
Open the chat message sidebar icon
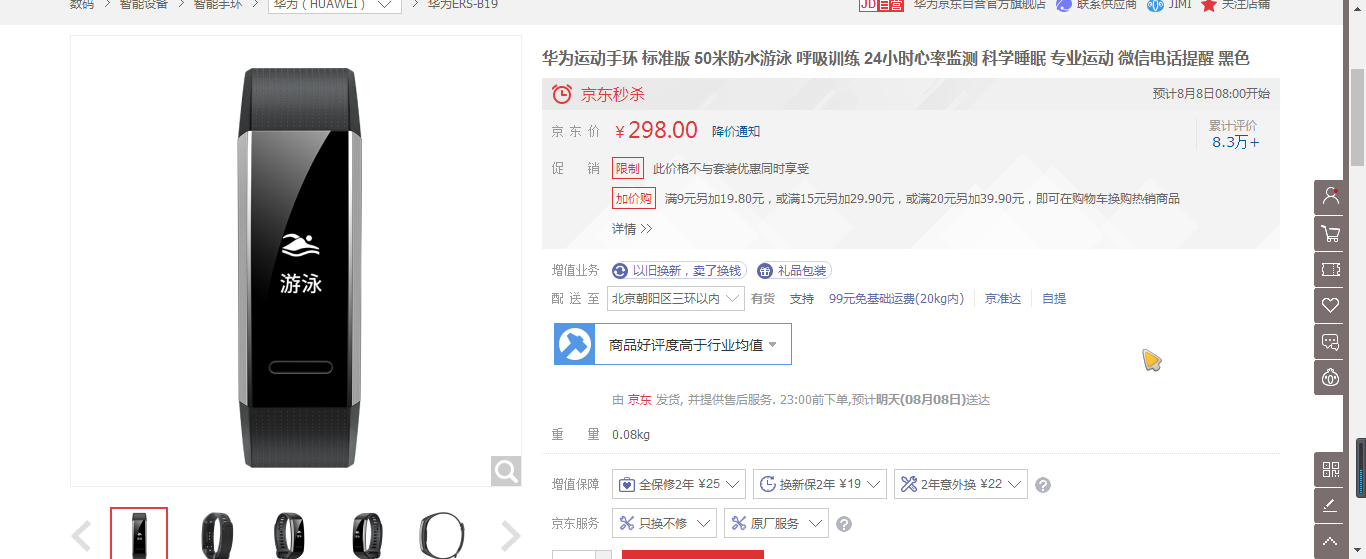point(1330,341)
